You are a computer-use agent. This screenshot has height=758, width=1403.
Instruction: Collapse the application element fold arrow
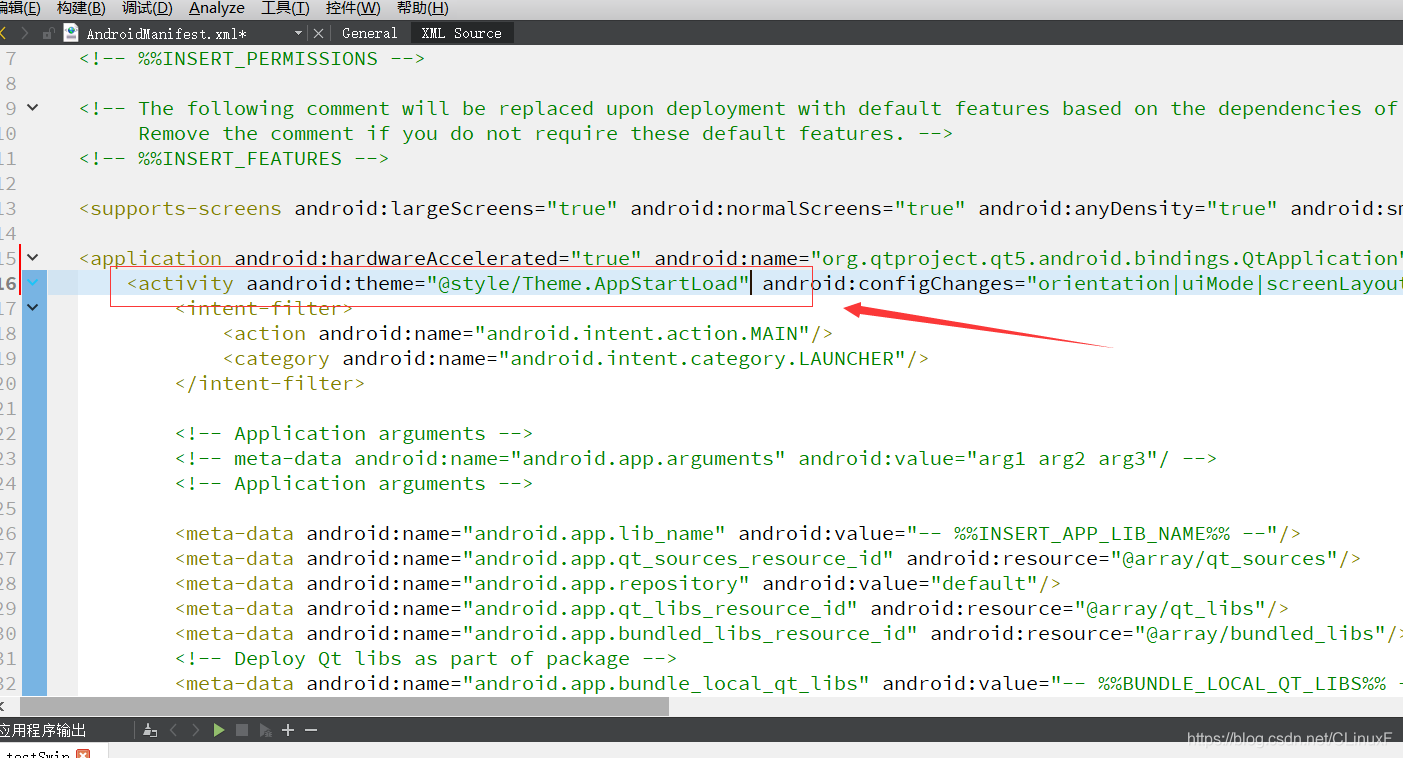click(x=33, y=257)
